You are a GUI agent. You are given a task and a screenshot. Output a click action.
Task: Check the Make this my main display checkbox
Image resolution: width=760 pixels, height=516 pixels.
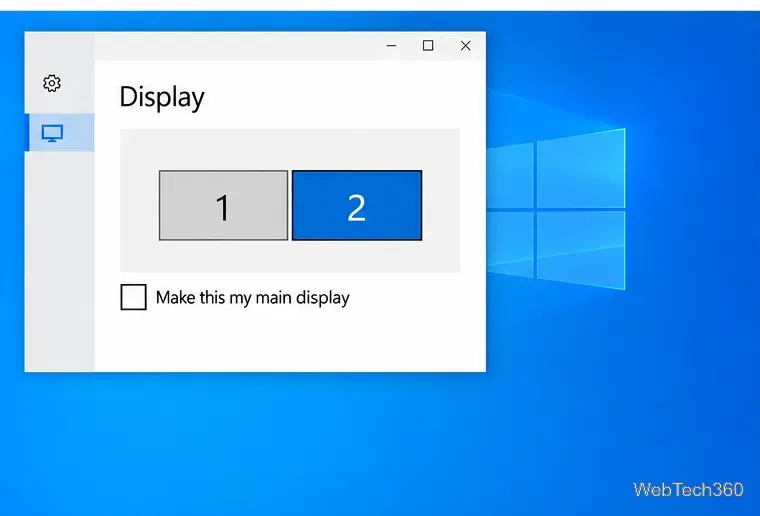coord(133,297)
